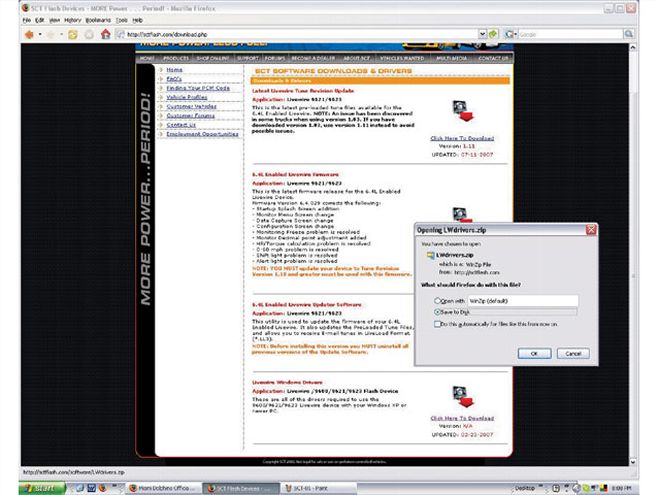Click the Stop loading icon

(89, 35)
